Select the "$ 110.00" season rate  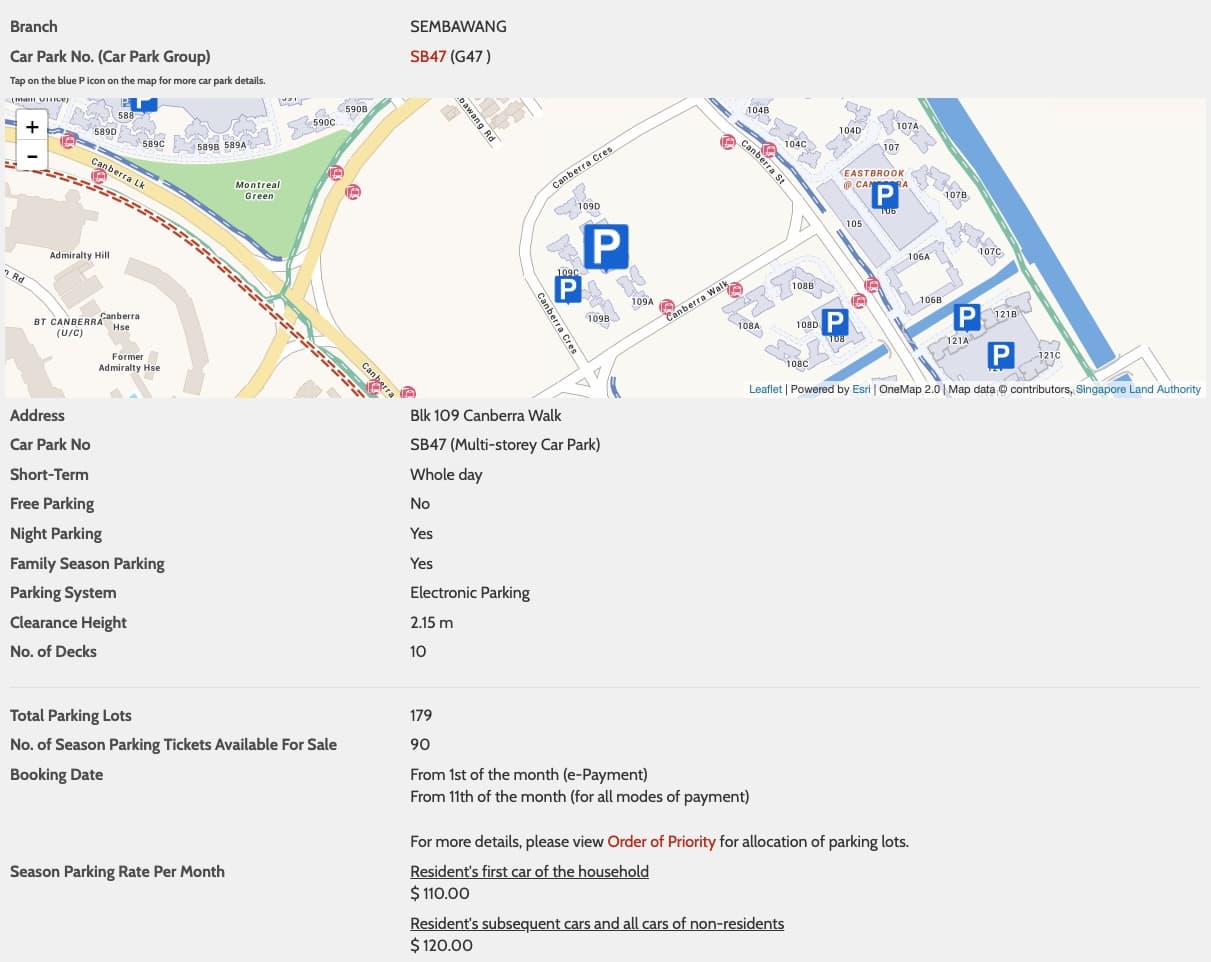440,893
